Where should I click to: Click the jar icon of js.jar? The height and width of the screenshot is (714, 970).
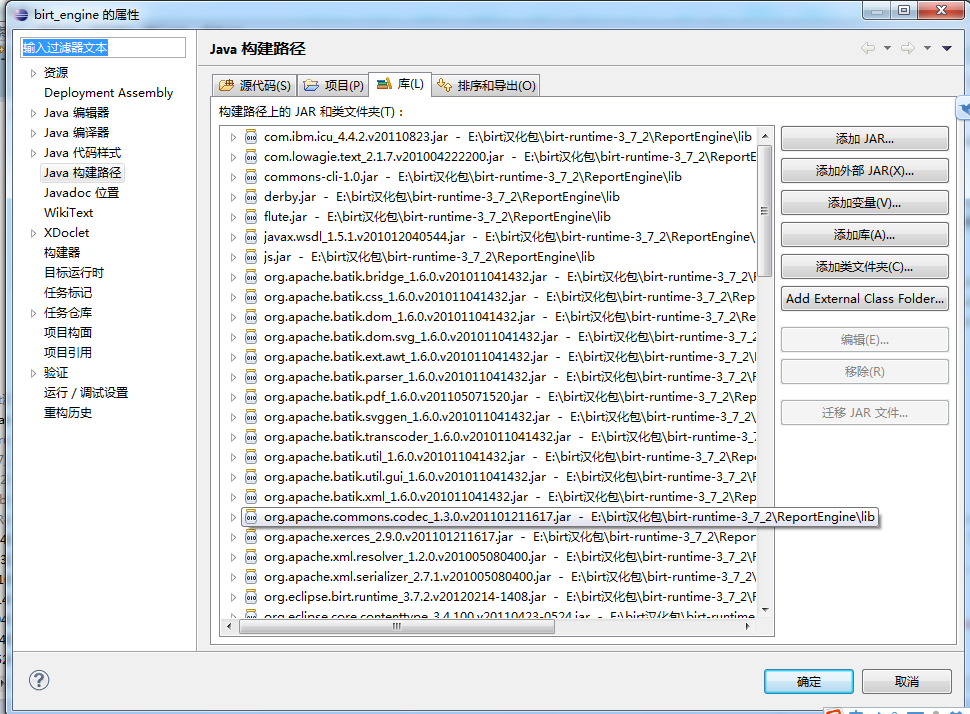pyautogui.click(x=251, y=257)
